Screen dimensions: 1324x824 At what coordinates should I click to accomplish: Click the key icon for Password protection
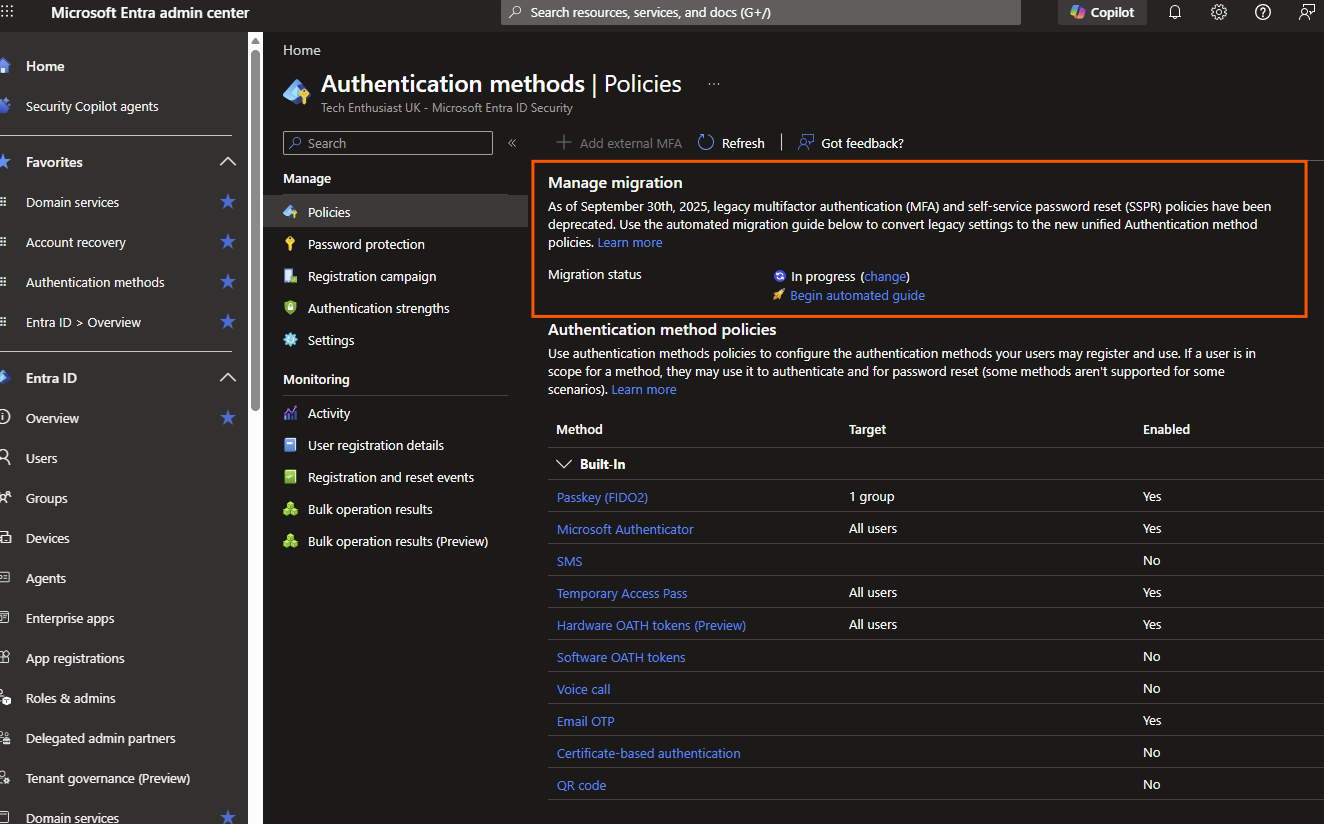tap(290, 244)
